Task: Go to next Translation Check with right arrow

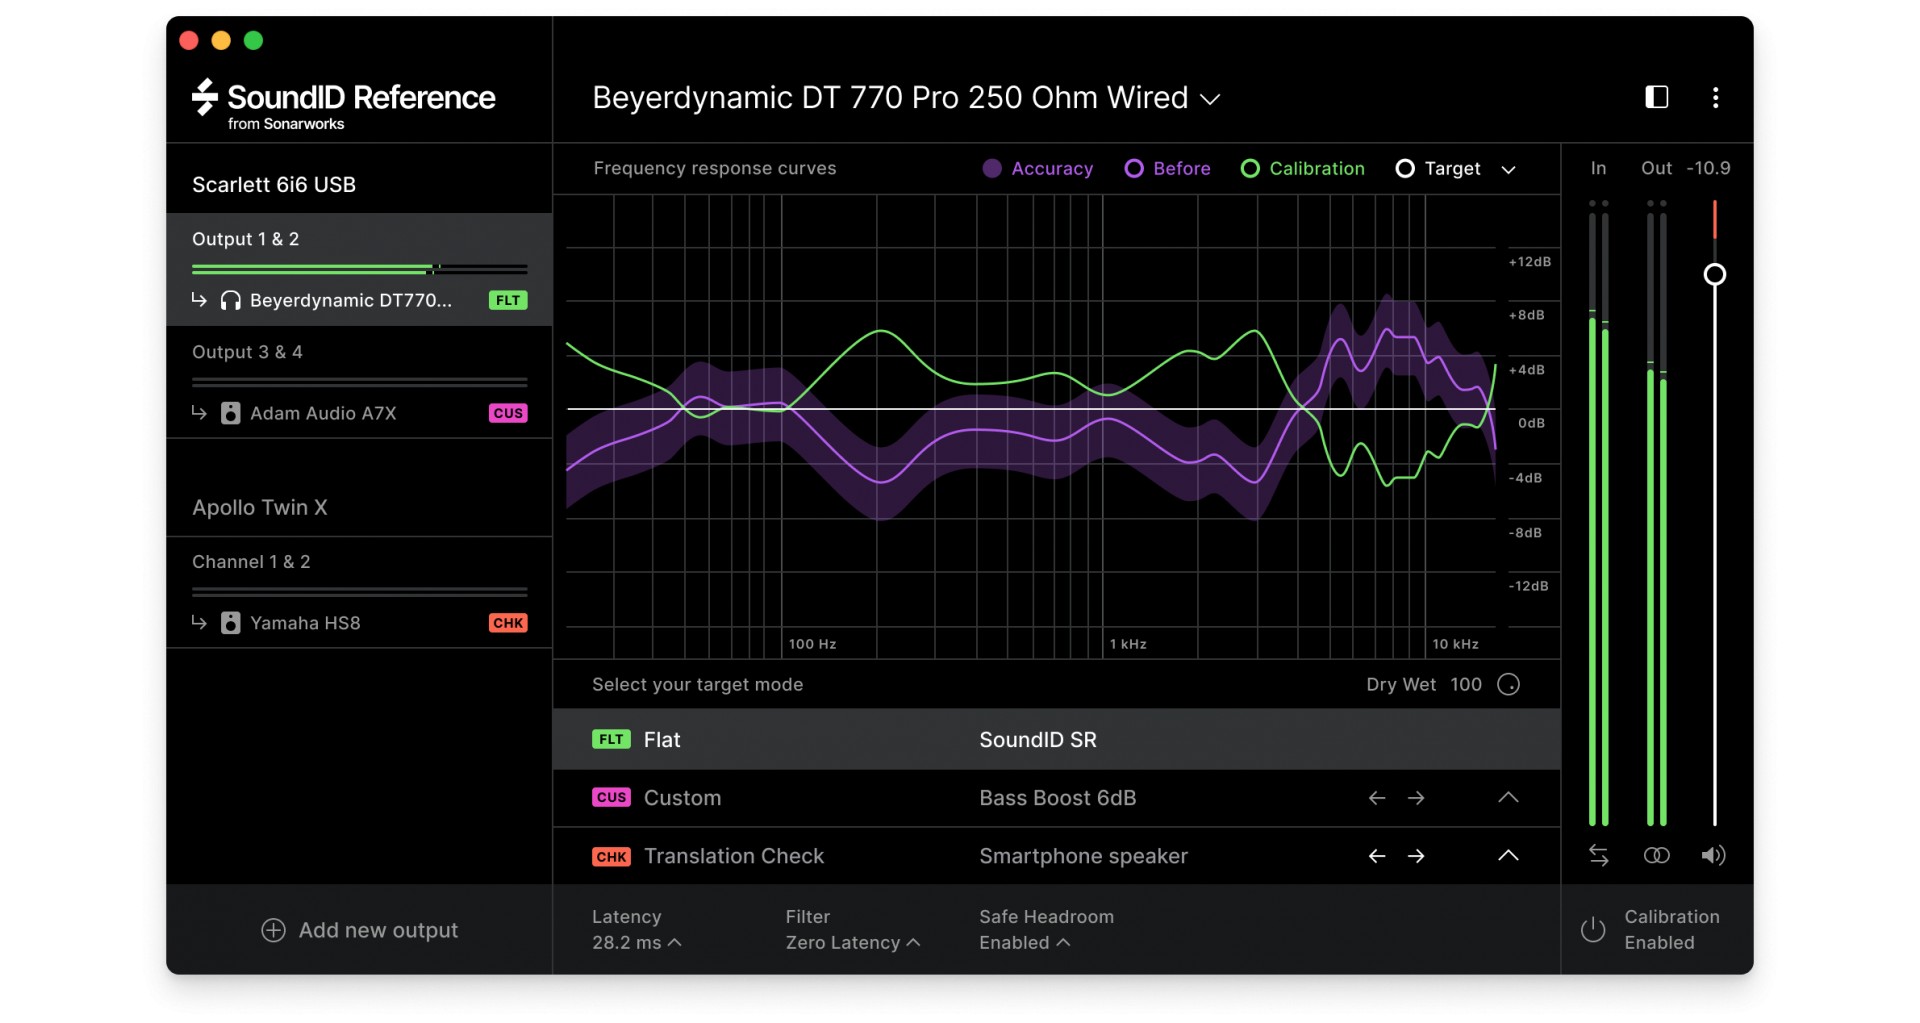Action: 1416,856
